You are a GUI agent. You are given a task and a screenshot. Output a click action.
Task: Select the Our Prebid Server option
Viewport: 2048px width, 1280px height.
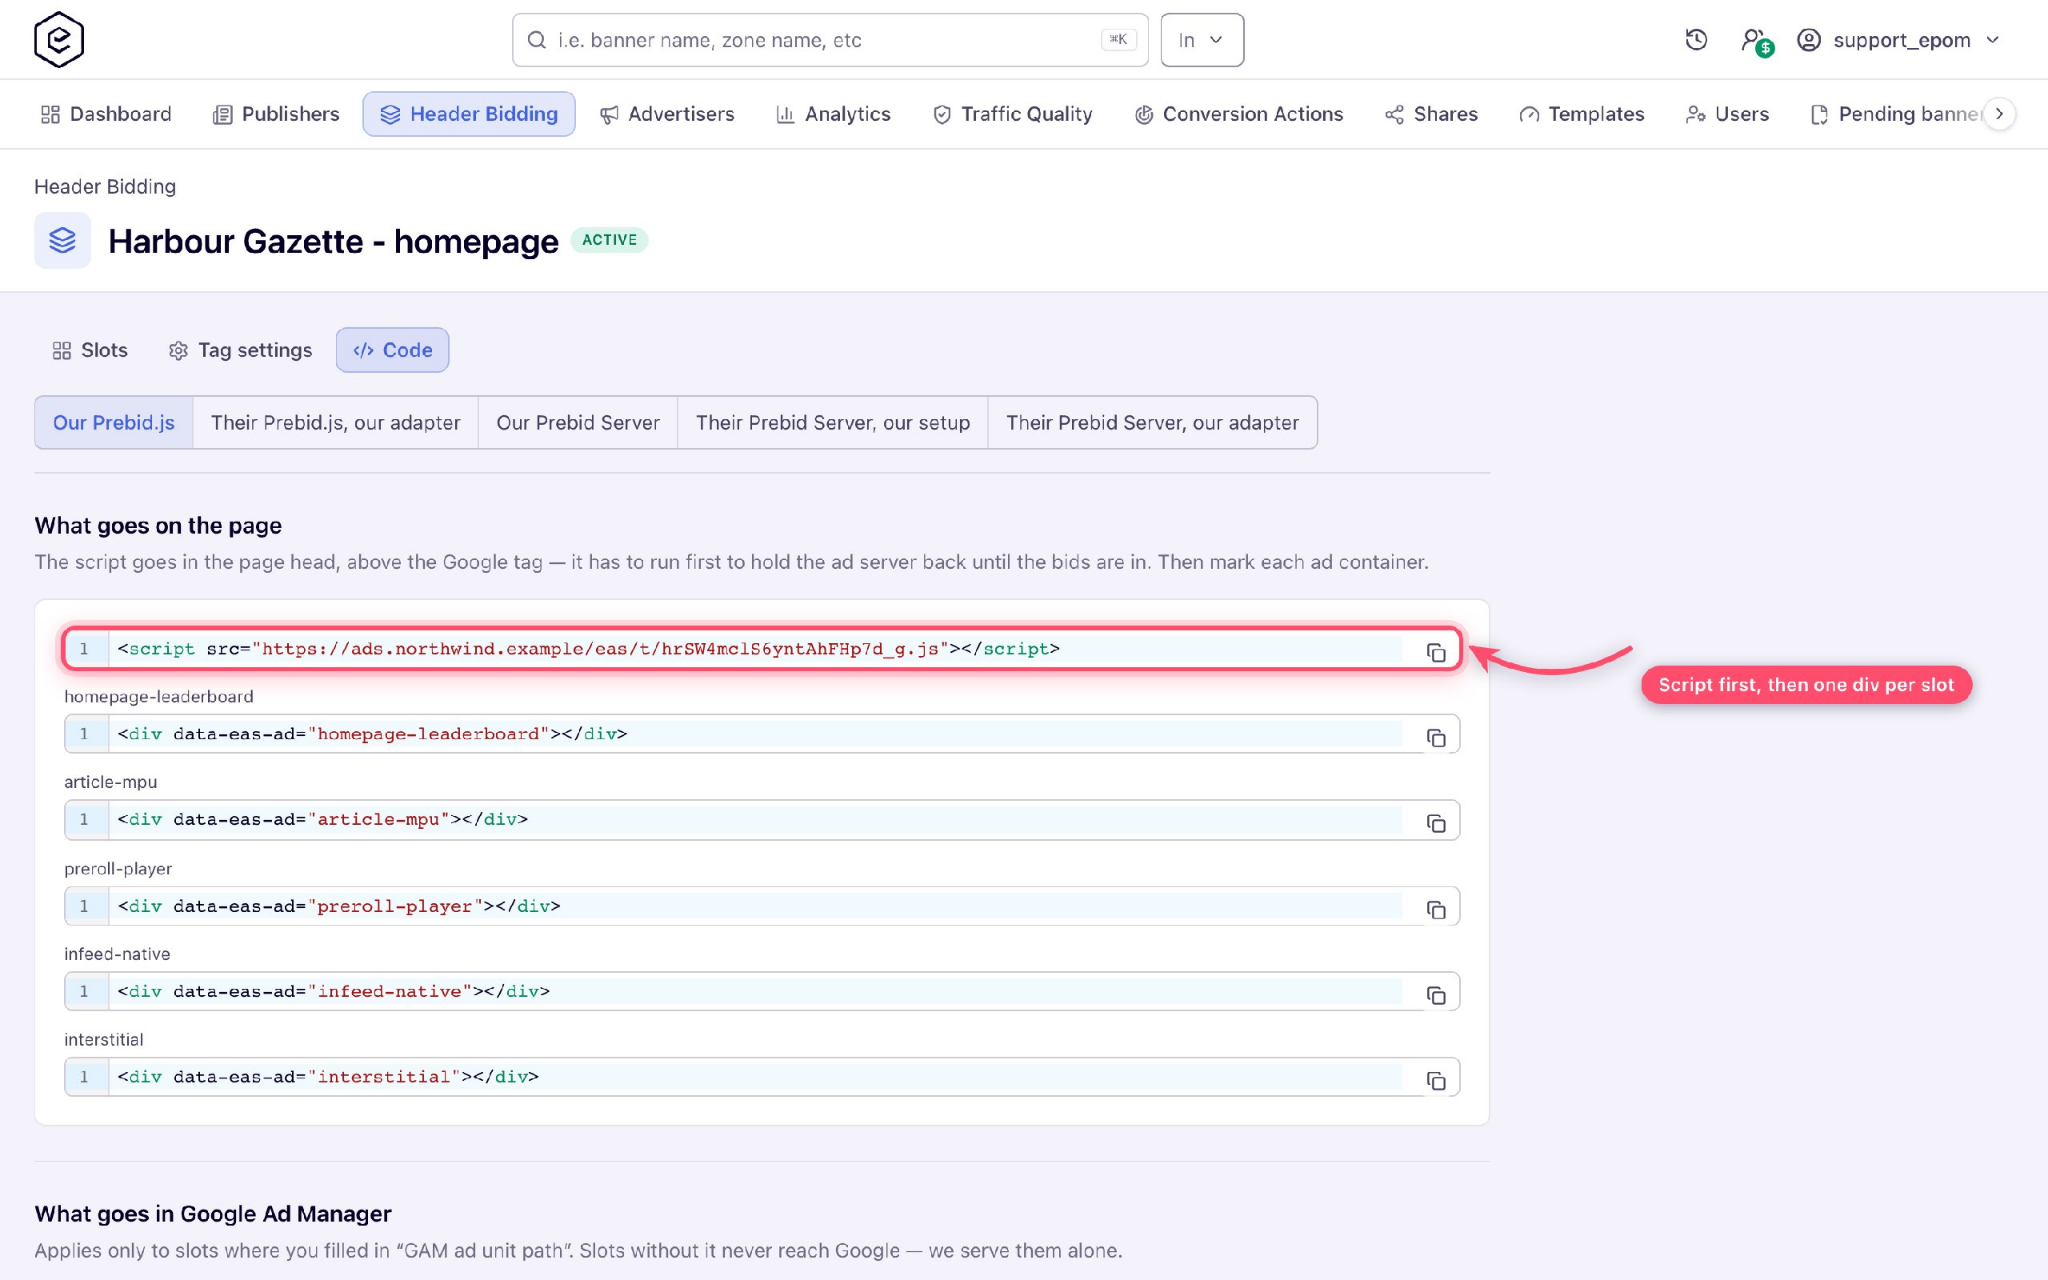click(x=578, y=422)
